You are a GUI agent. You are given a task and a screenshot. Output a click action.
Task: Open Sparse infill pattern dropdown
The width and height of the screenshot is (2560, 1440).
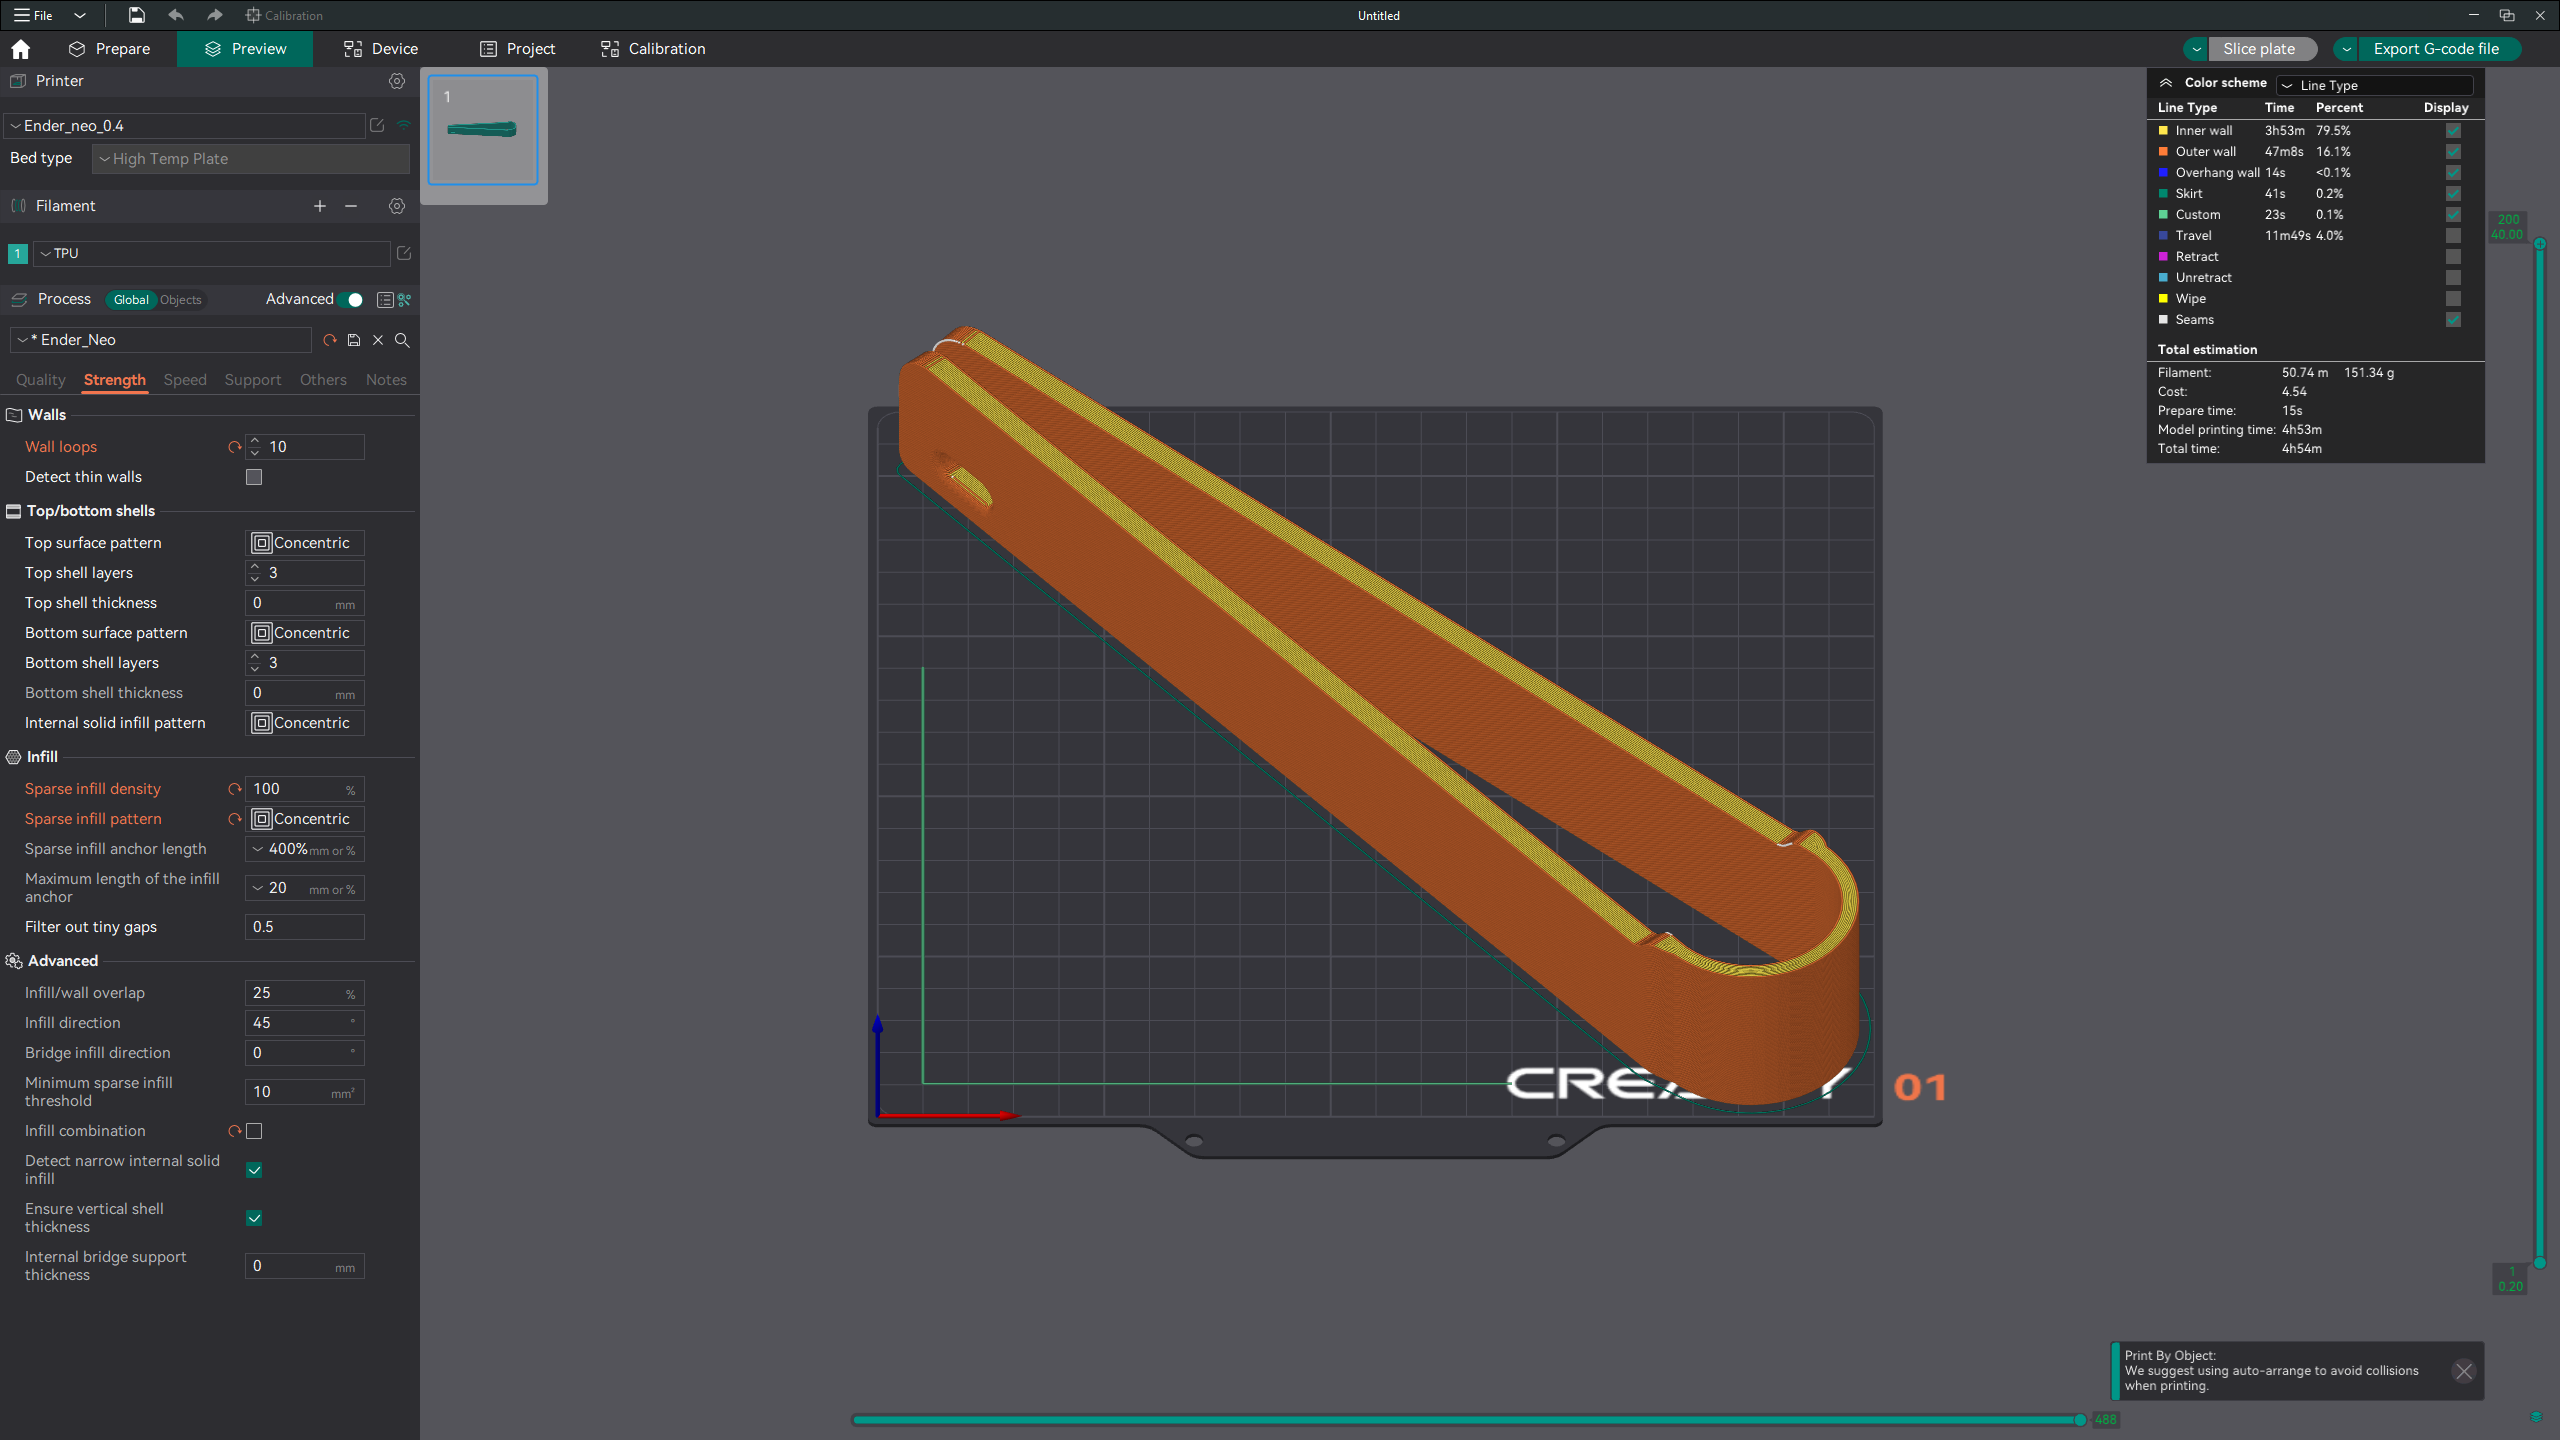point(305,819)
